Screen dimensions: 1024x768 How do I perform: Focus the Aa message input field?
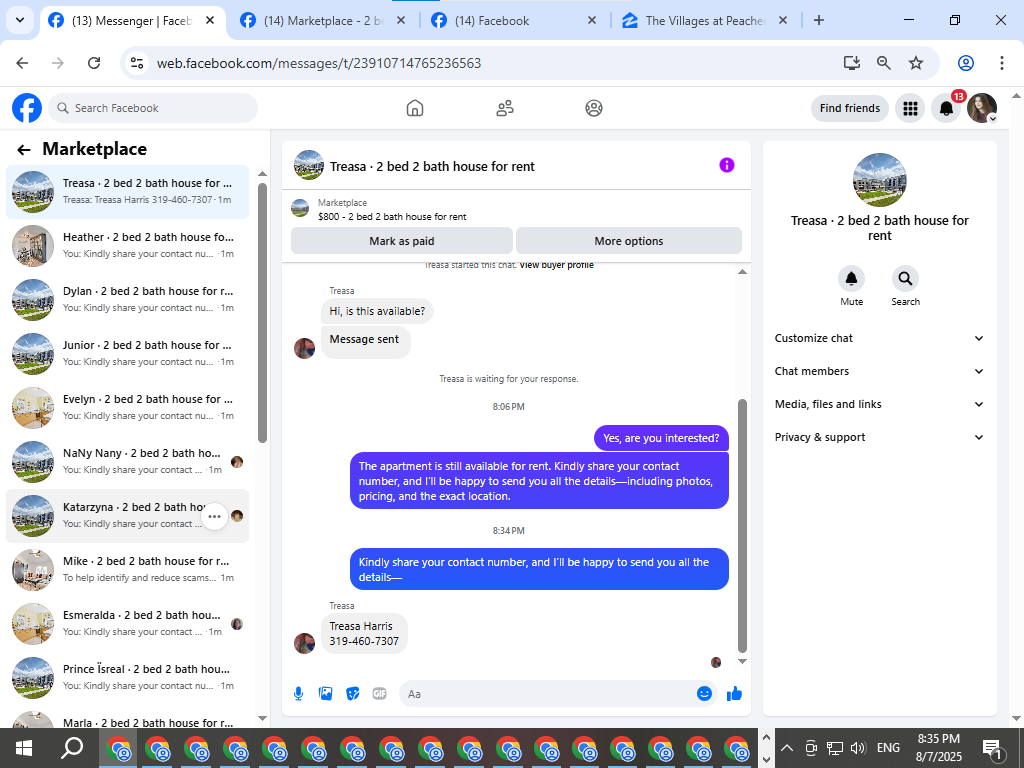click(x=549, y=694)
